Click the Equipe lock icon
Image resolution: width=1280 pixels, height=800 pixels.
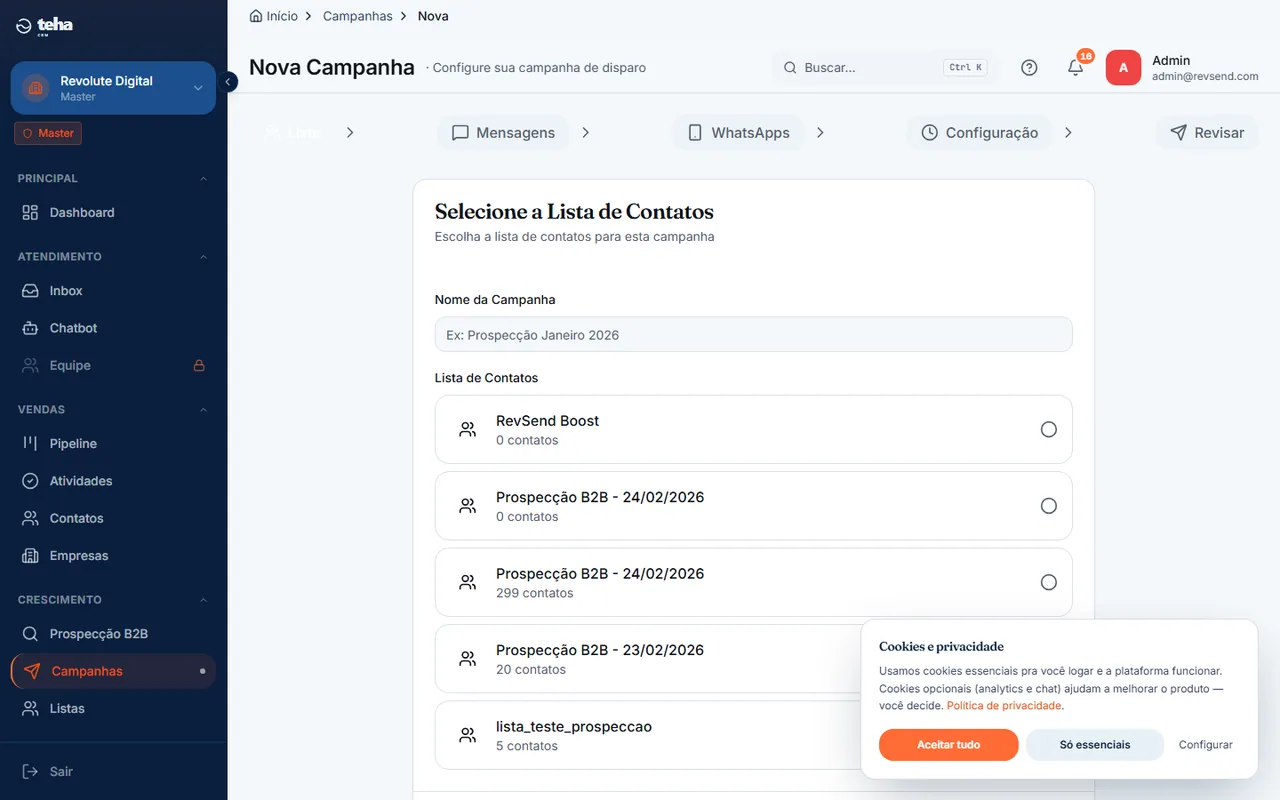coord(199,366)
